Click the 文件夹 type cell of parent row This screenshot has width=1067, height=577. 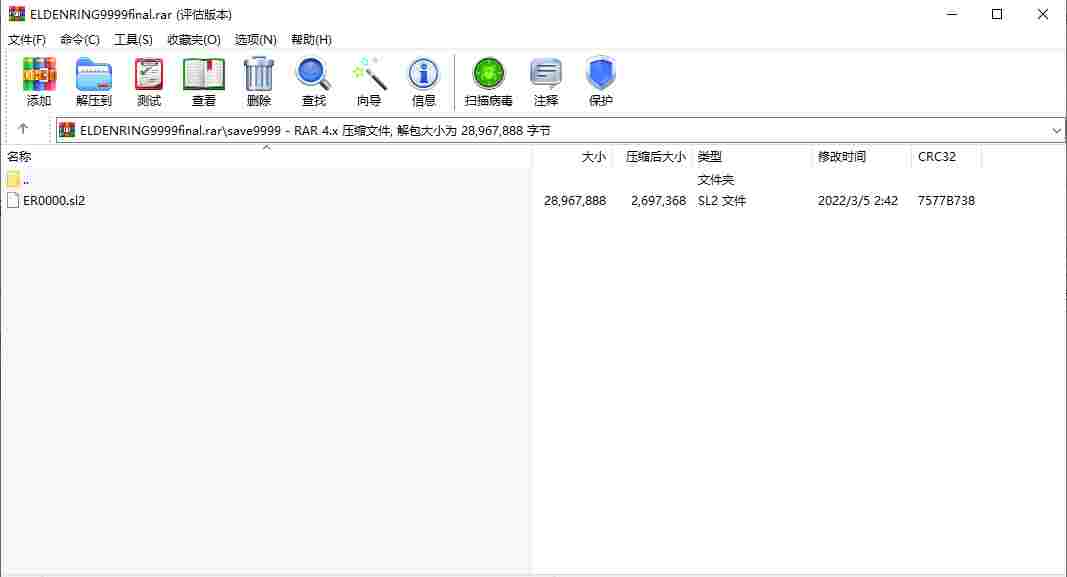point(716,180)
